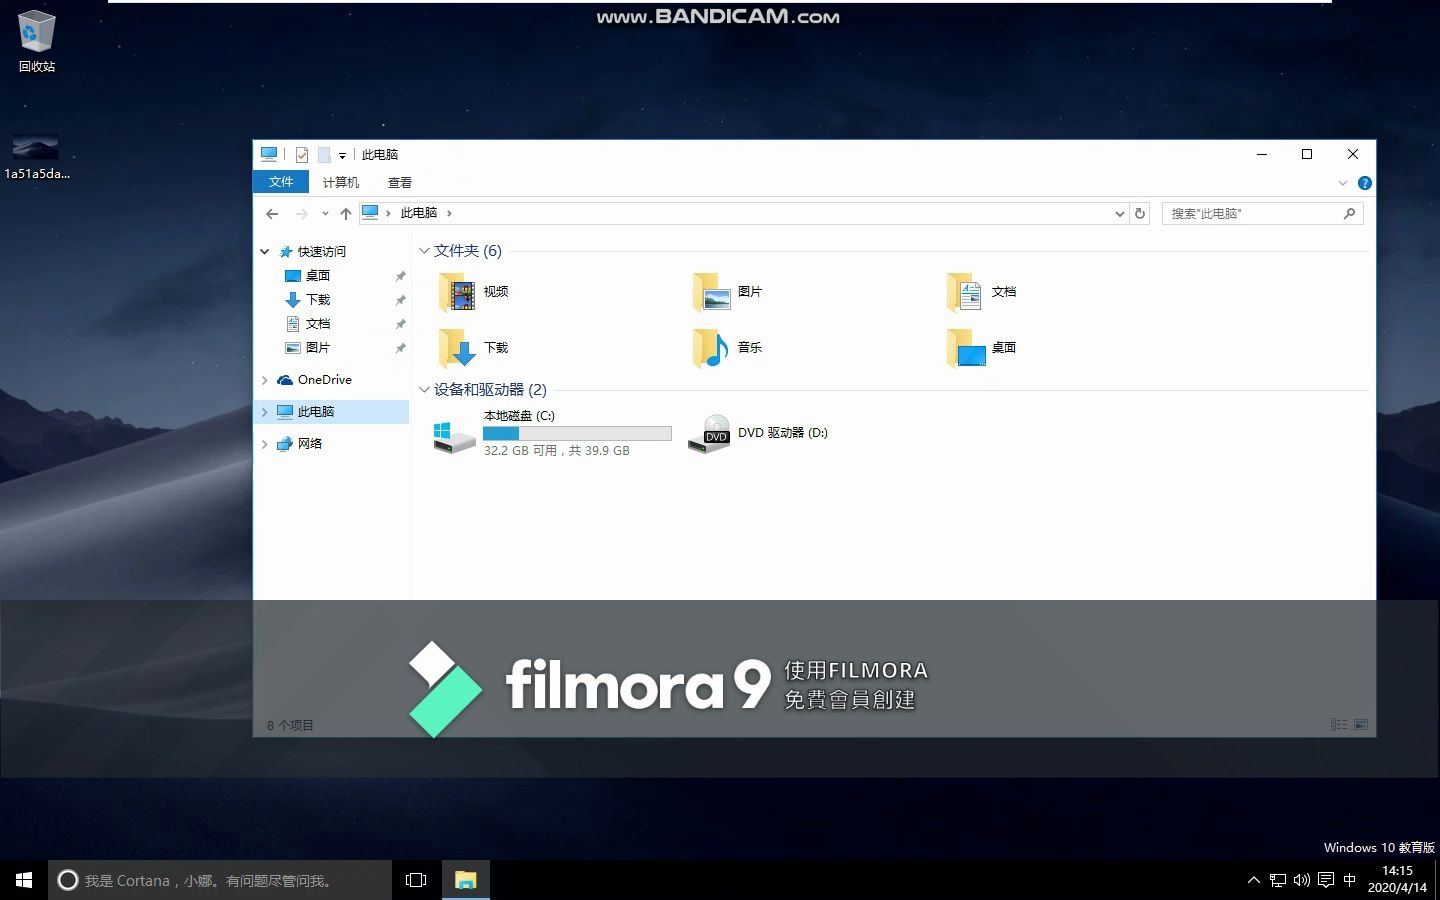Switch to the 查看 tab
The image size is (1440, 900).
[399, 182]
